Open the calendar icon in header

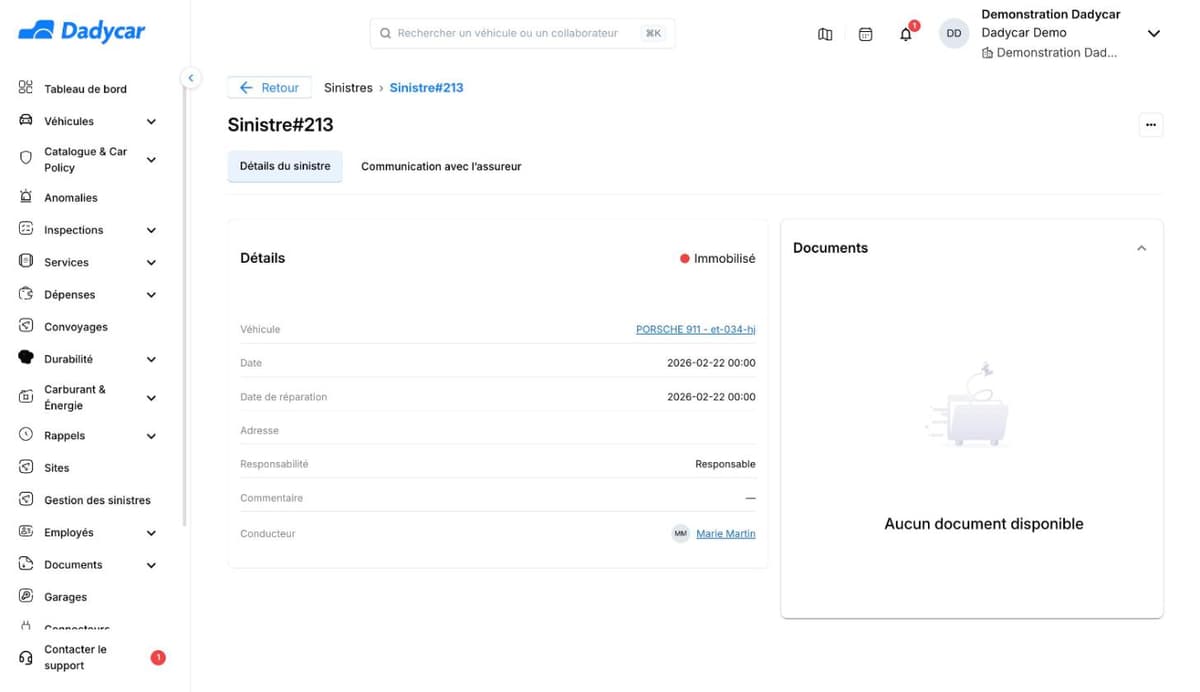coord(865,34)
